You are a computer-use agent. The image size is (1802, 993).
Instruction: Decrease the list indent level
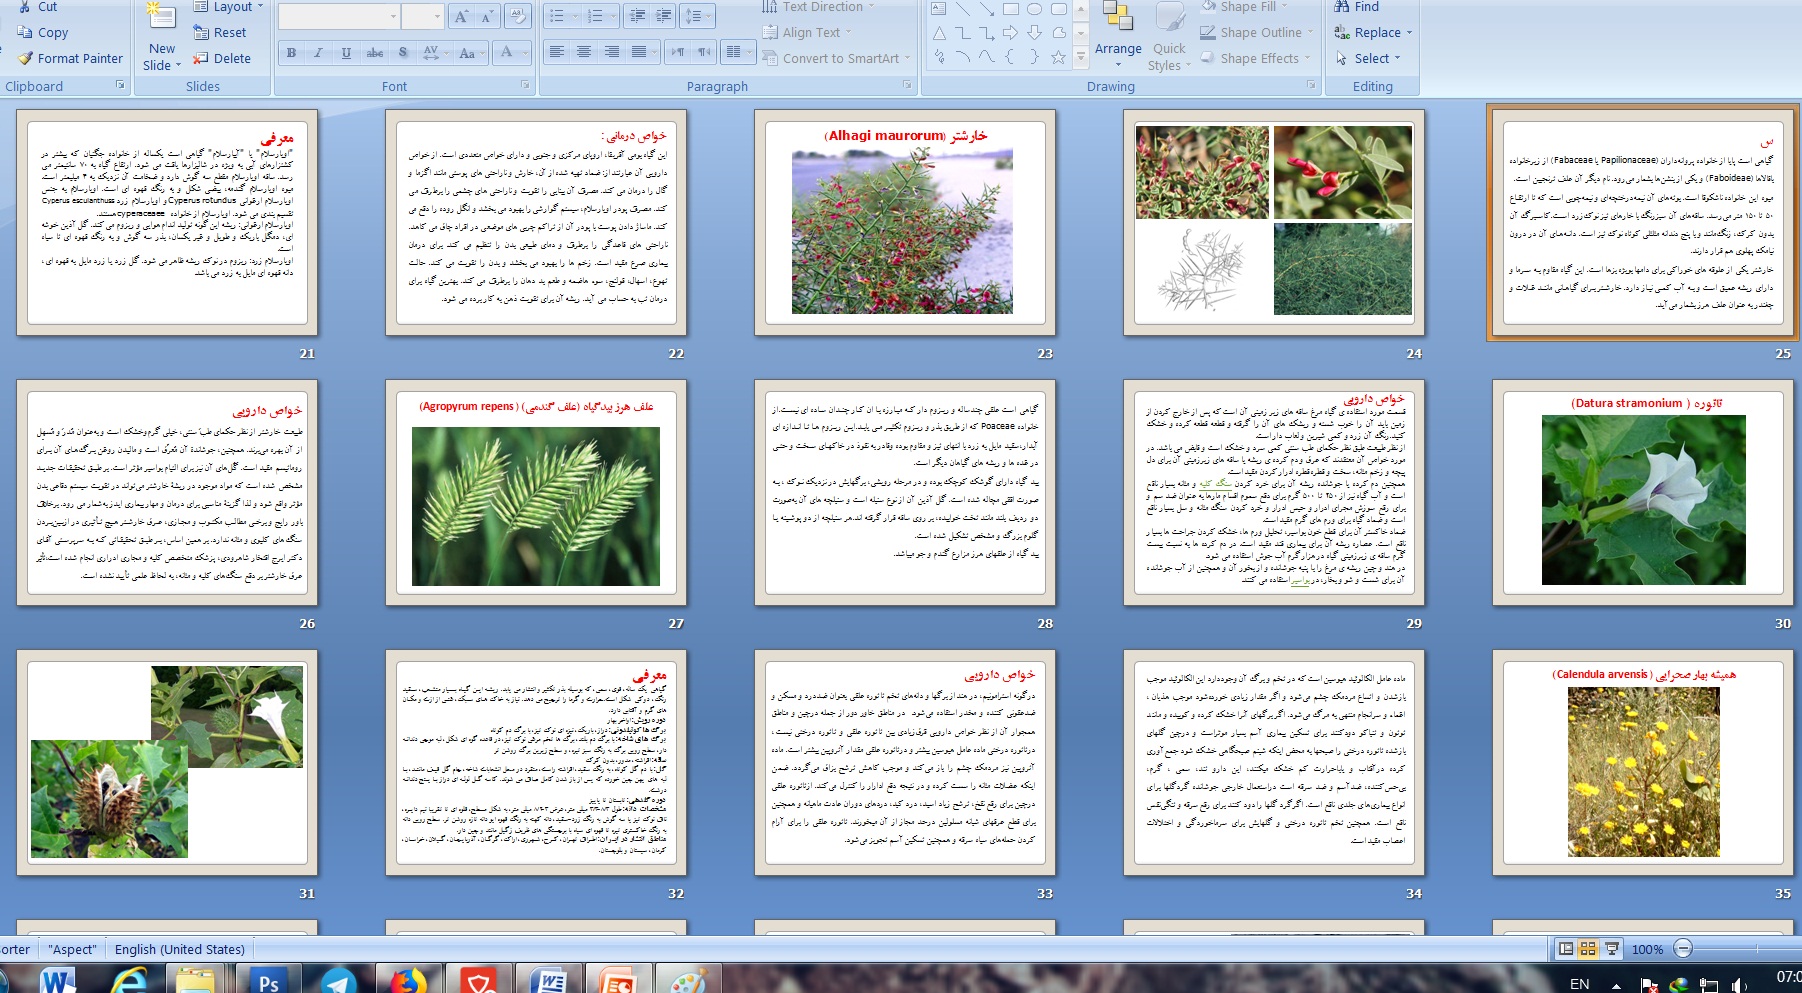tap(635, 16)
